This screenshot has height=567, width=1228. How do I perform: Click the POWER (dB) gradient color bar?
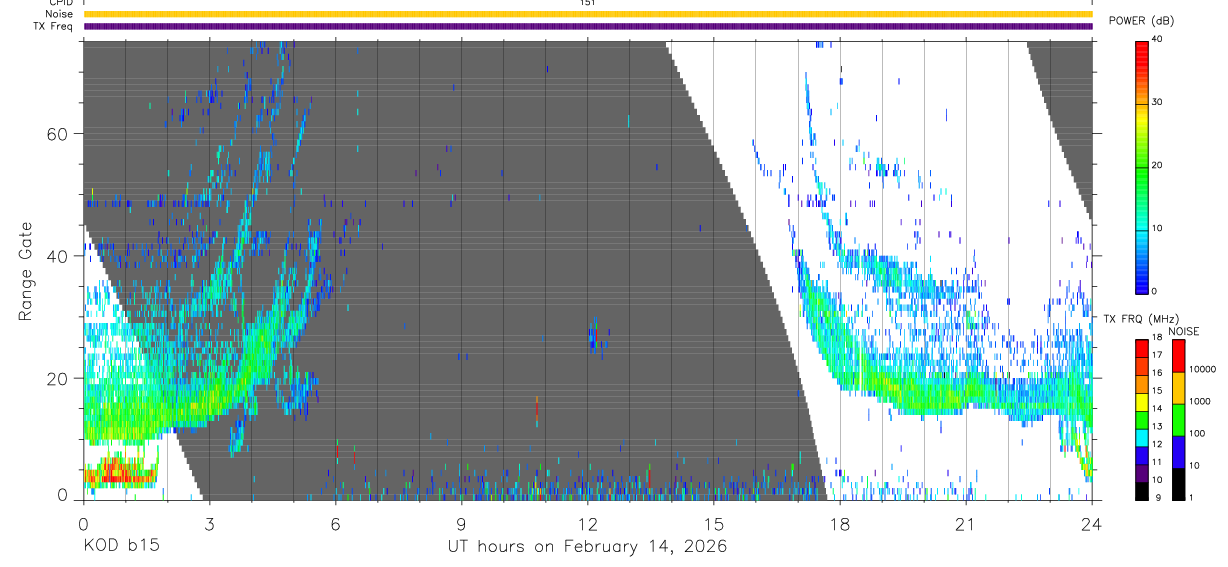(x=1142, y=166)
